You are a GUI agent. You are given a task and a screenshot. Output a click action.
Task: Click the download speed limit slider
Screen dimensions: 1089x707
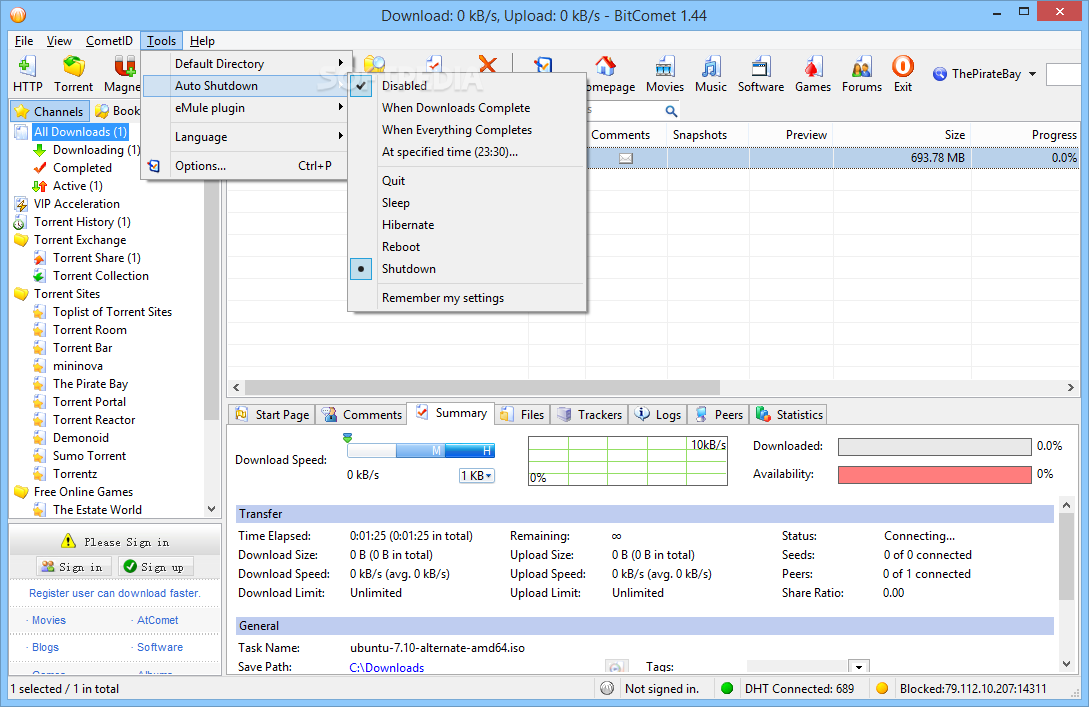pos(421,451)
